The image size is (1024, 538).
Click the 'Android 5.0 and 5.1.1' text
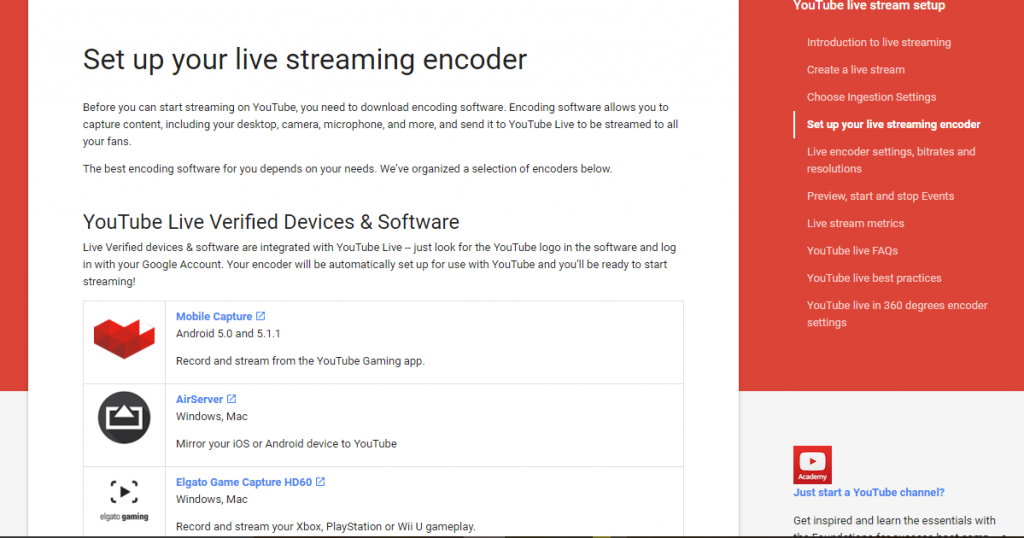[x=228, y=334]
